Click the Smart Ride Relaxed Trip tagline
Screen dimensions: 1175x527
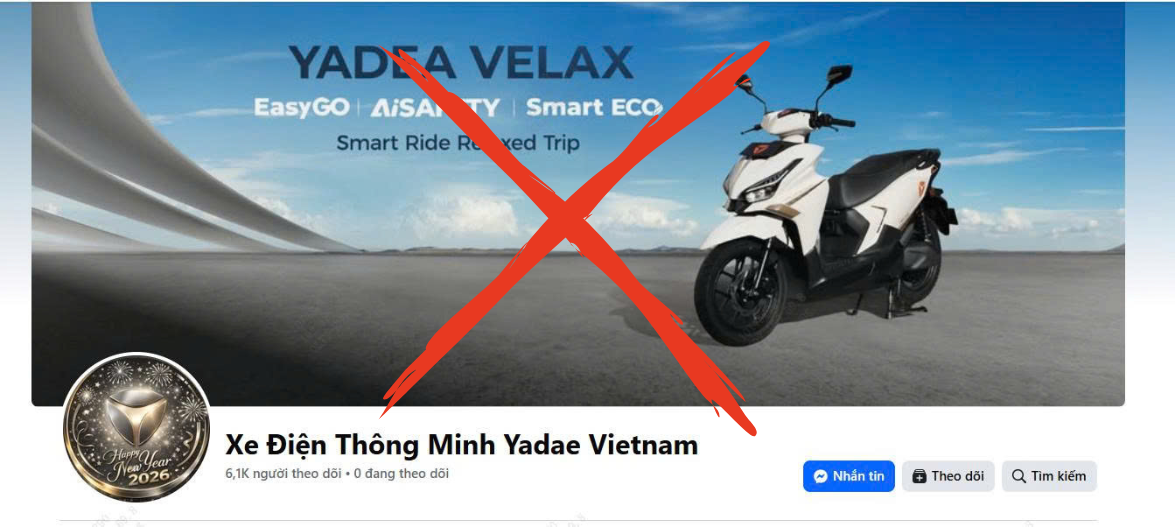[x=458, y=142]
